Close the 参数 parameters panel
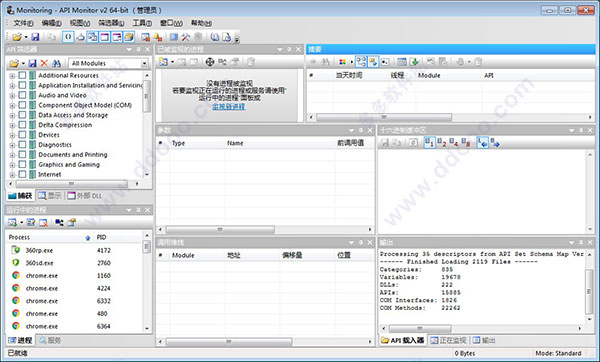600x362 pixels. (x=370, y=130)
